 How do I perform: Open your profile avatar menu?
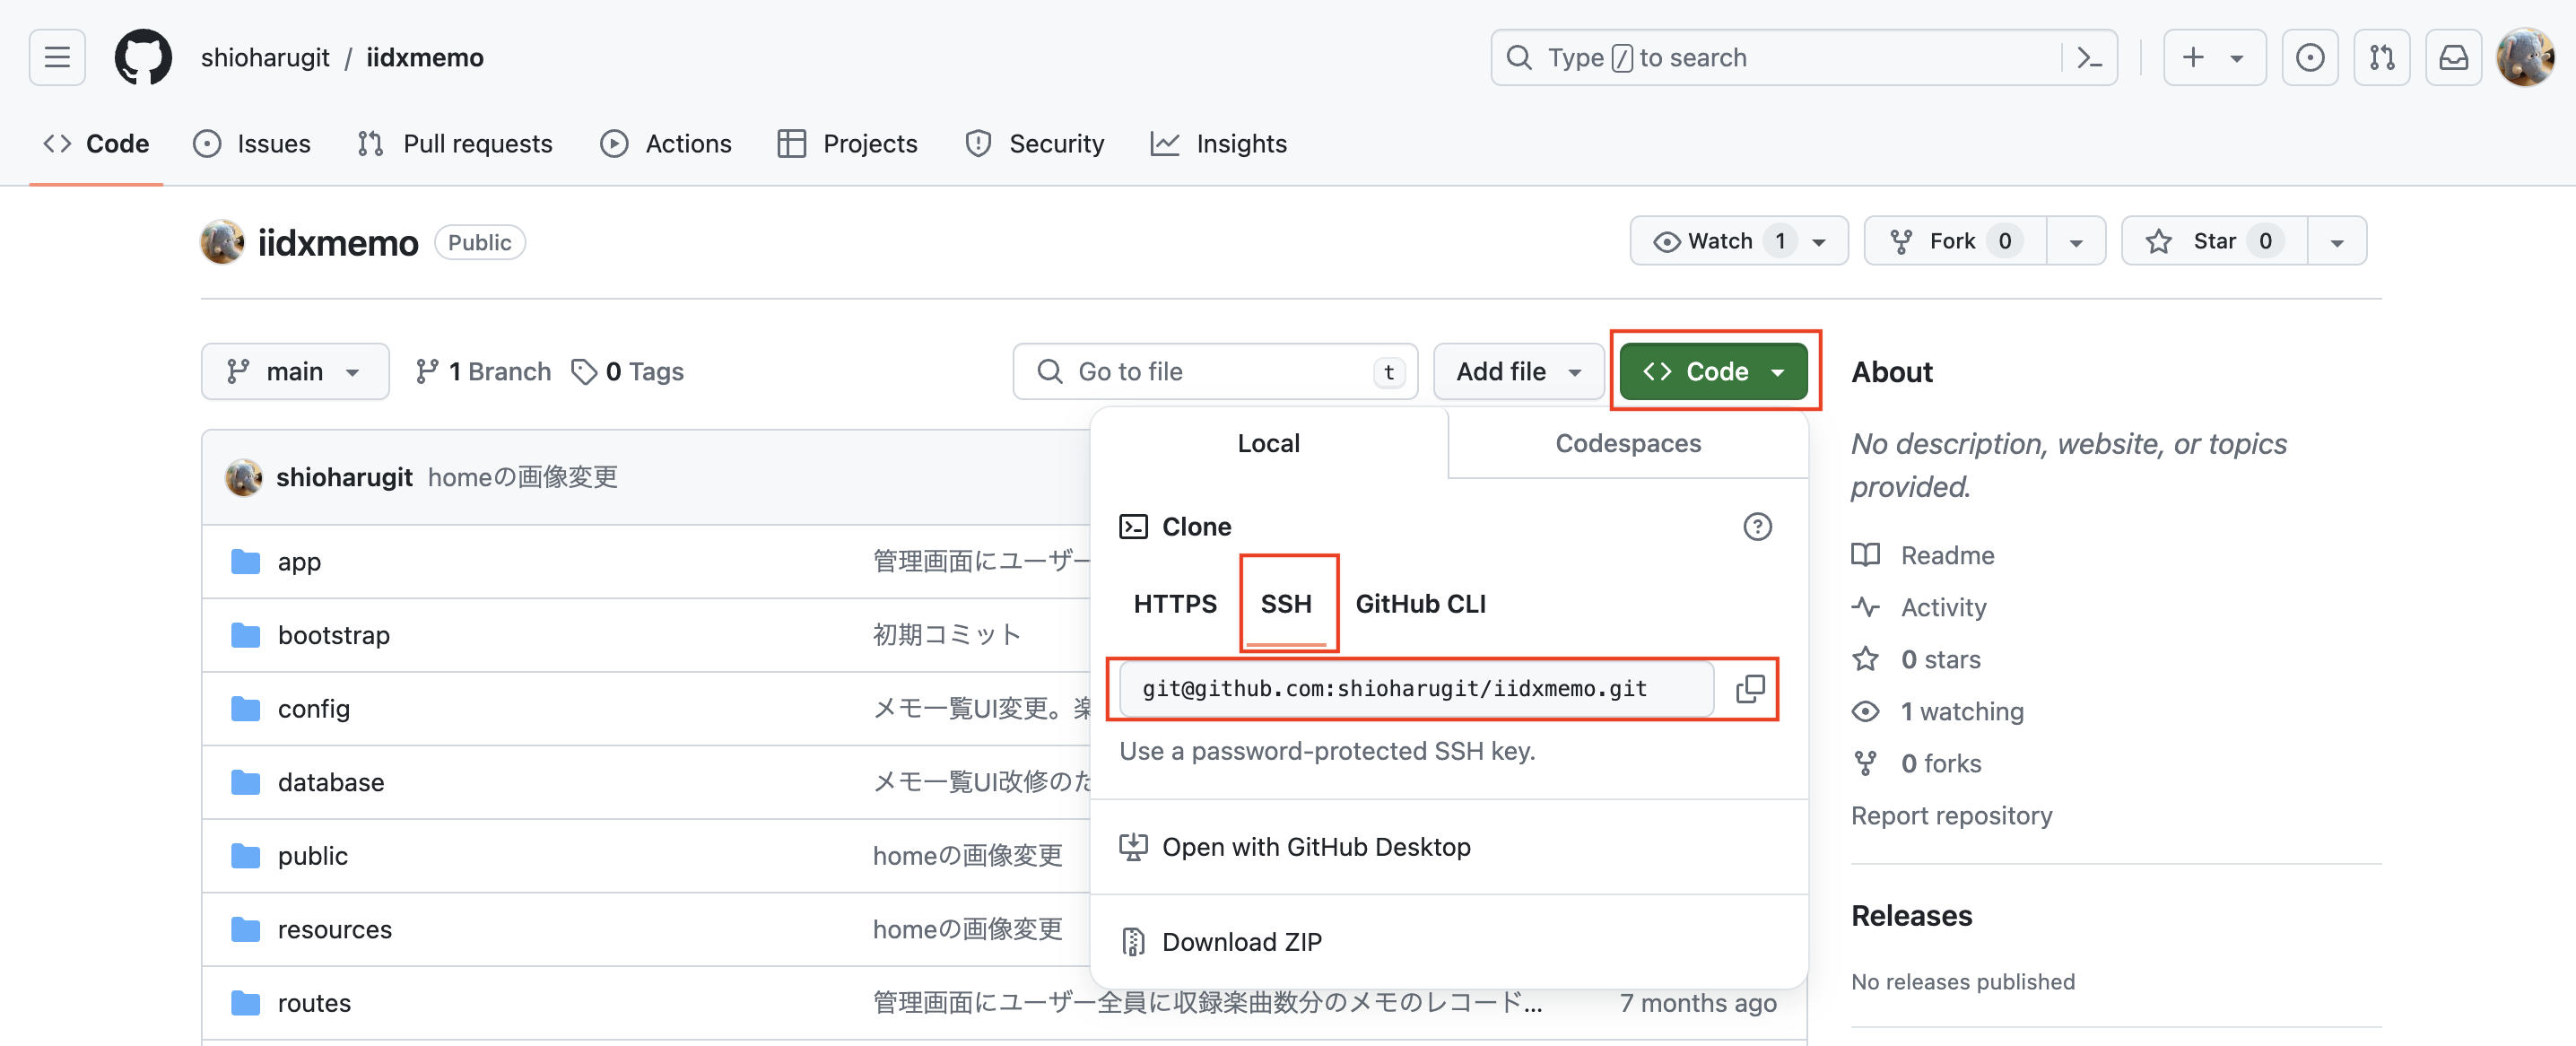(x=2524, y=57)
